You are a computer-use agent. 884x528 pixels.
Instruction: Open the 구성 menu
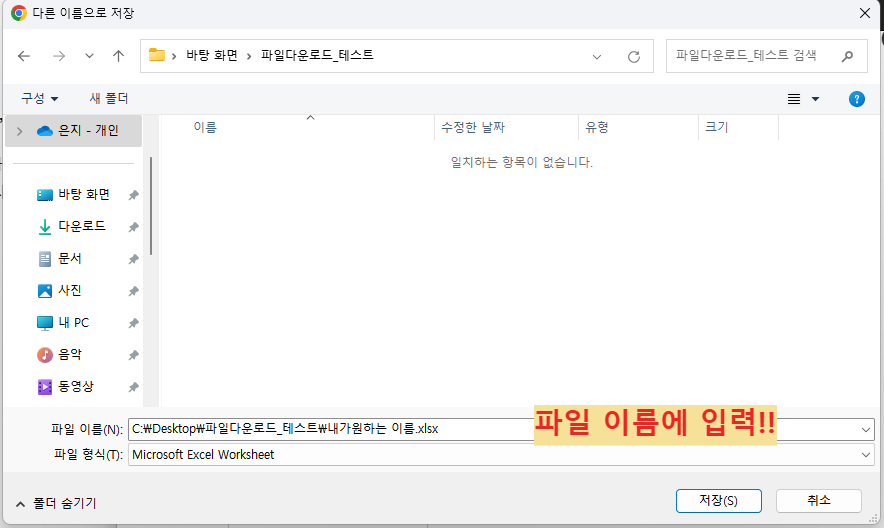39,99
